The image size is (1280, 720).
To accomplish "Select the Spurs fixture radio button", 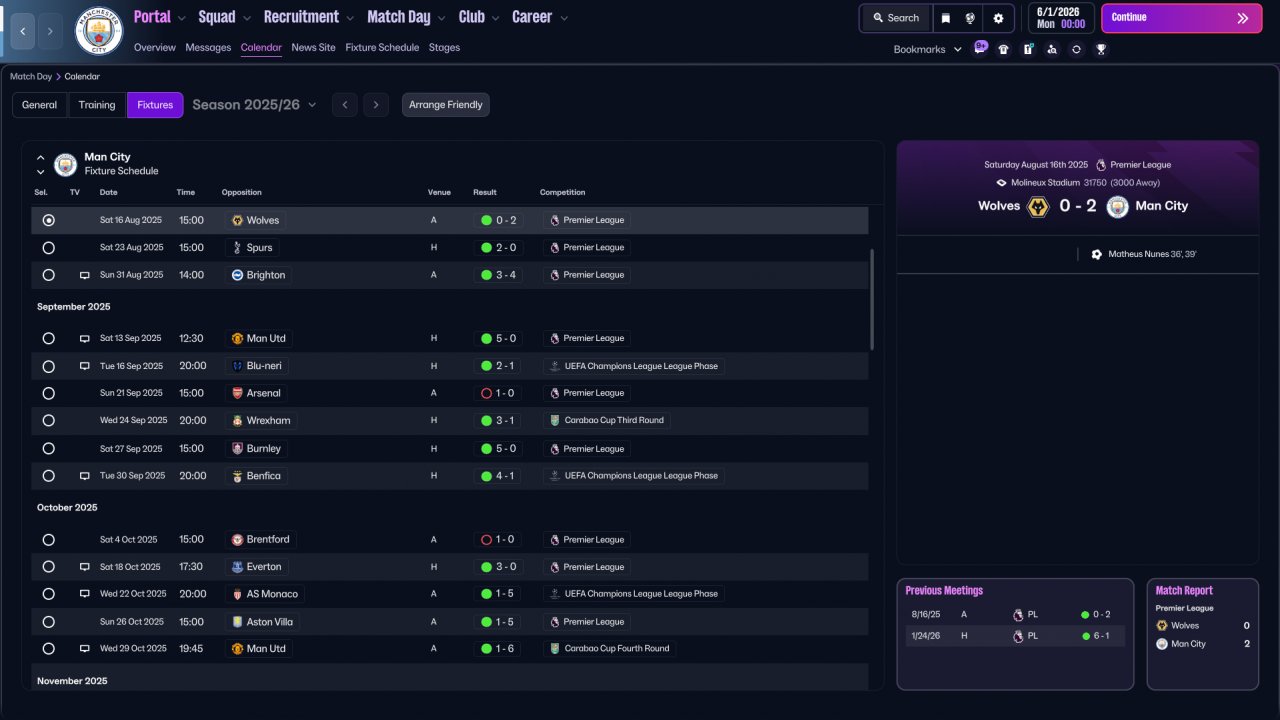I will 48,248.
